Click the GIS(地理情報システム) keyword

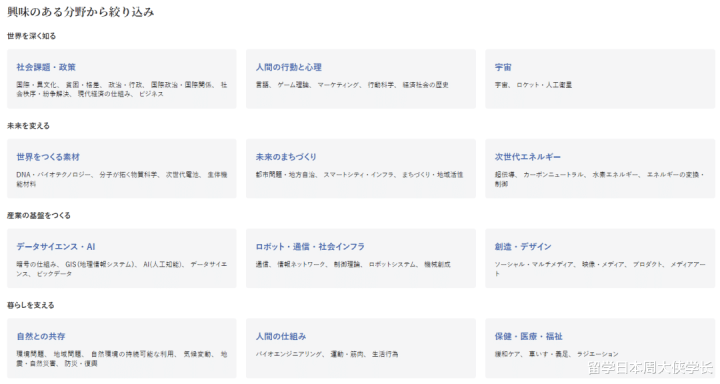(x=100, y=264)
